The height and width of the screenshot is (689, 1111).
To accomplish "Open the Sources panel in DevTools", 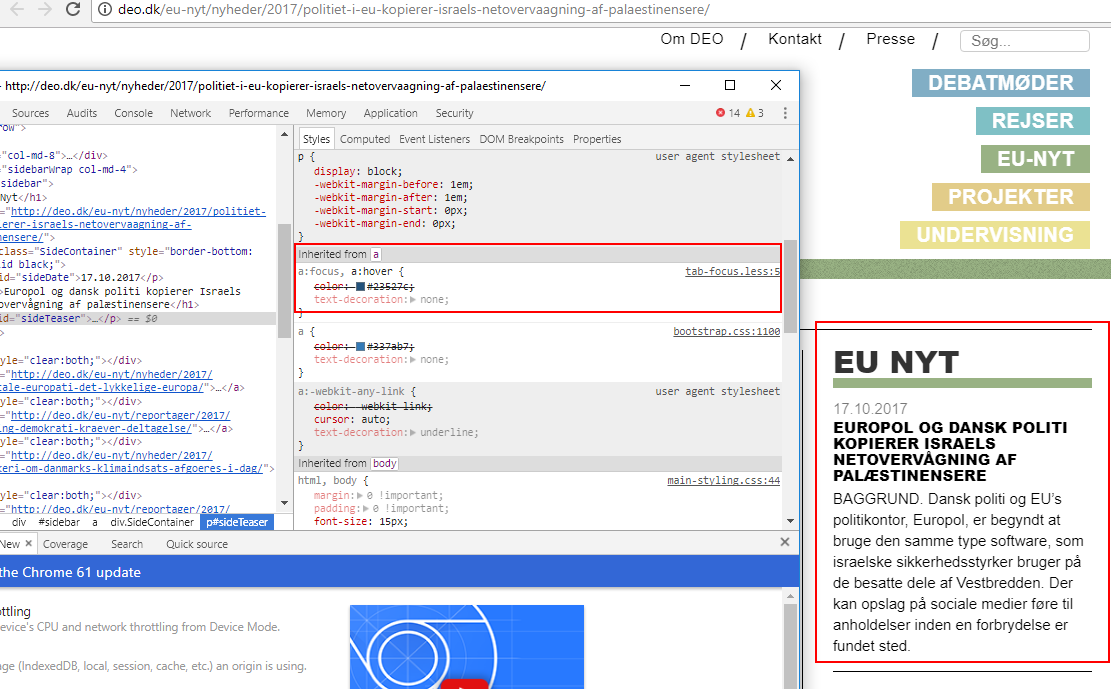I will coord(30,113).
